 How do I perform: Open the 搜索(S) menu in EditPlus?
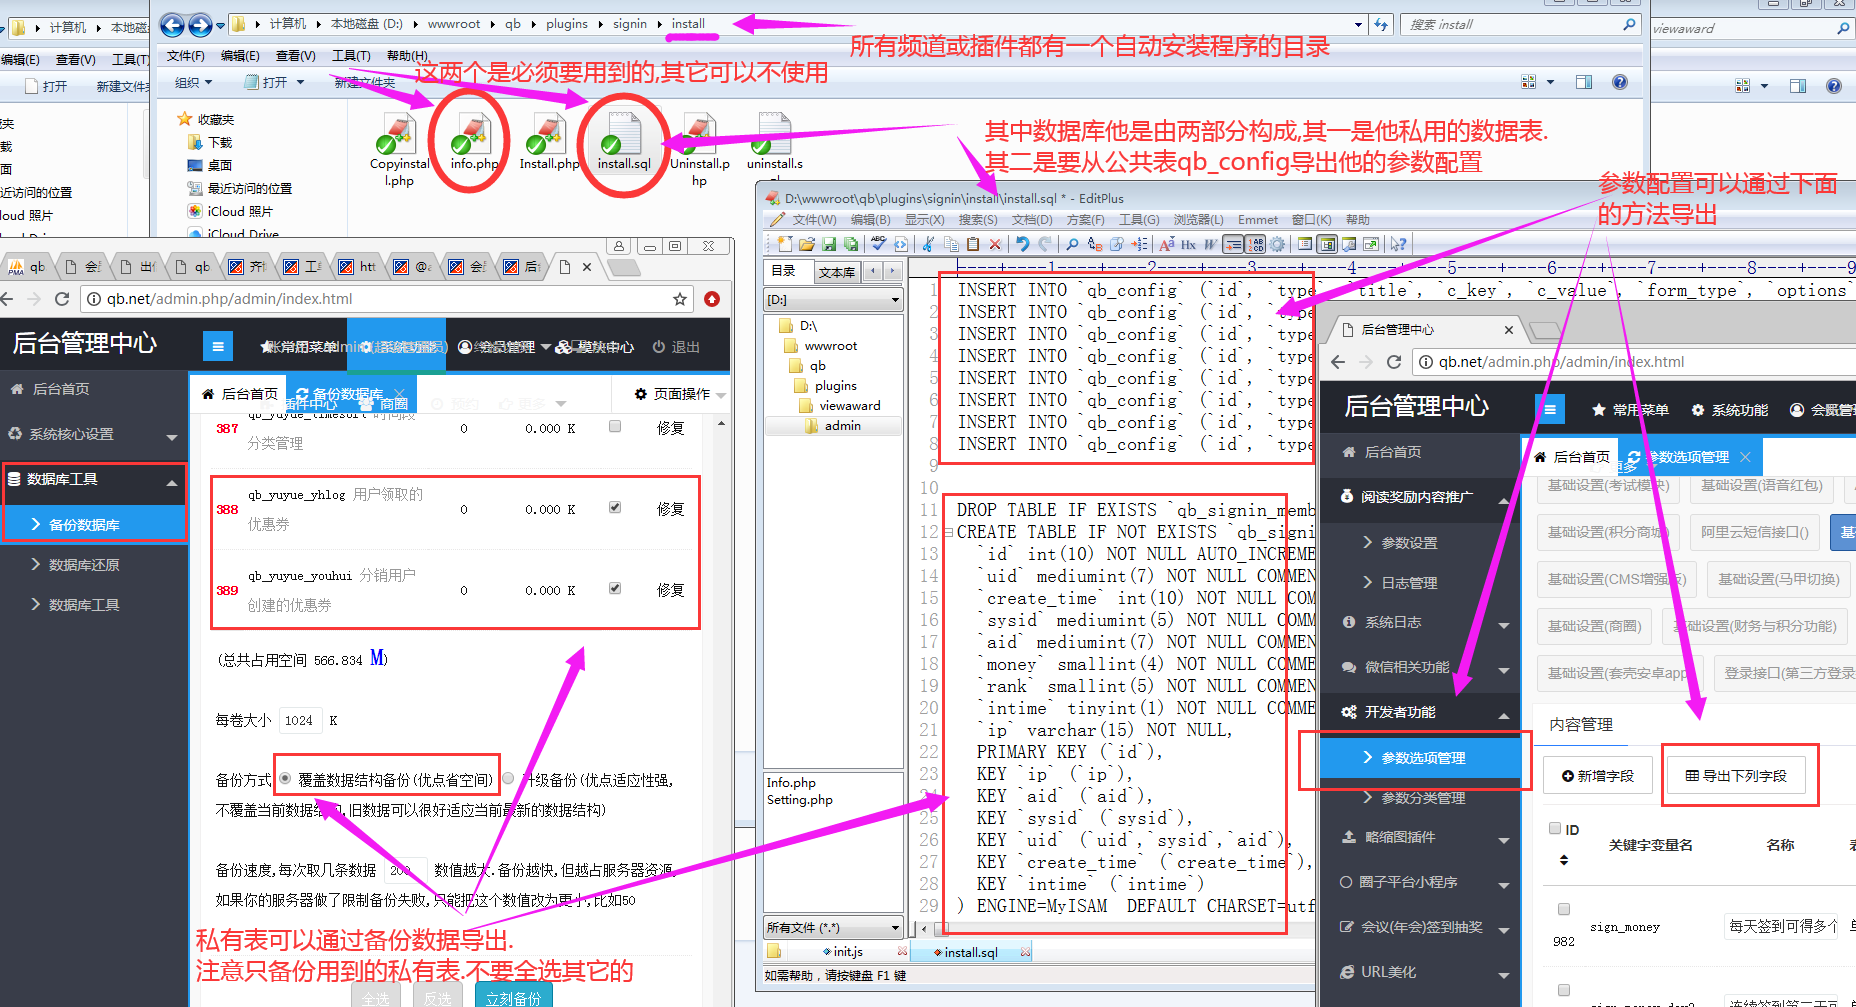point(977,220)
